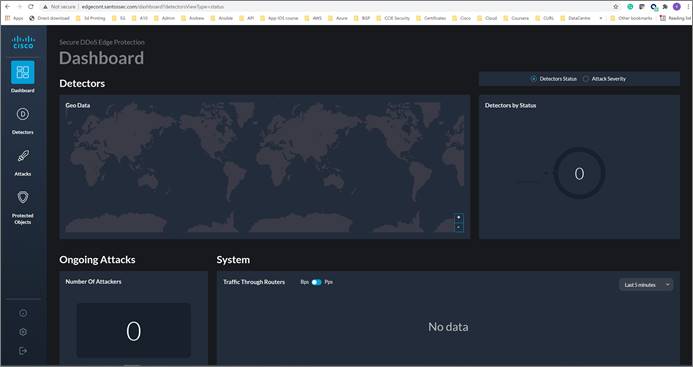Open the Protected Objects shield icon
Viewport: 693px width, 367px height.
(x=23, y=197)
